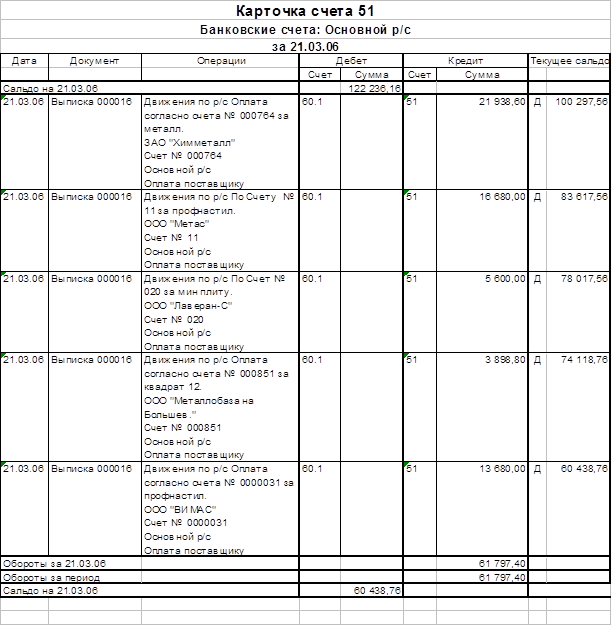Click the "Дебет" column group header
The image size is (612, 626).
[351, 61]
